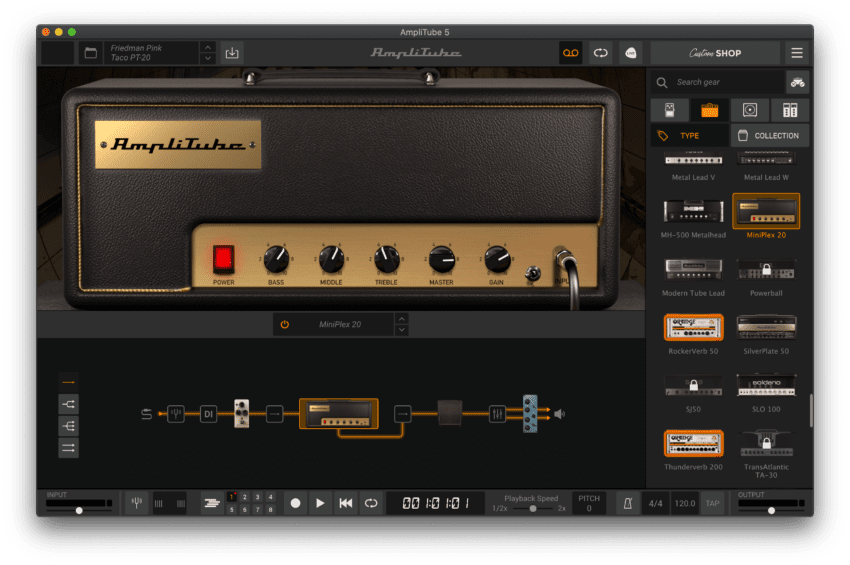
Task: Click the 120.0 tempo field
Action: point(685,504)
